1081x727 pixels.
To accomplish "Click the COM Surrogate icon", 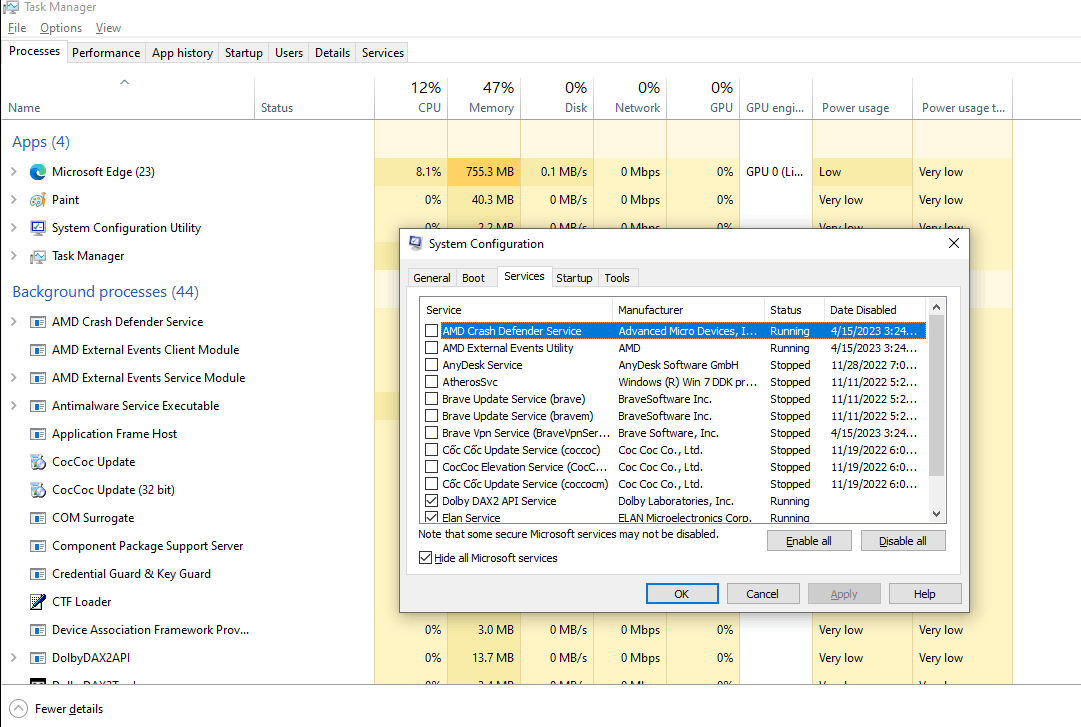I will click(38, 518).
